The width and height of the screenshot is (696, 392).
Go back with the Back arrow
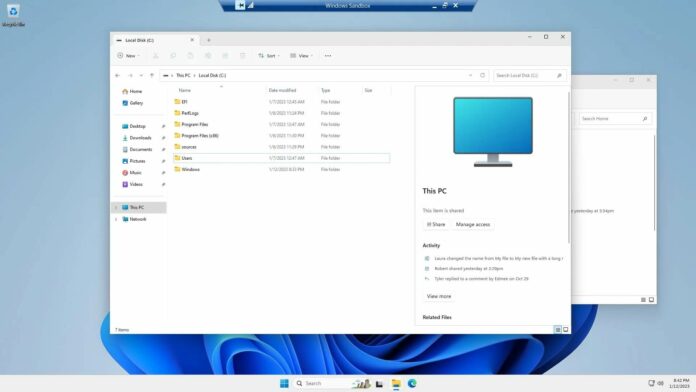point(118,75)
